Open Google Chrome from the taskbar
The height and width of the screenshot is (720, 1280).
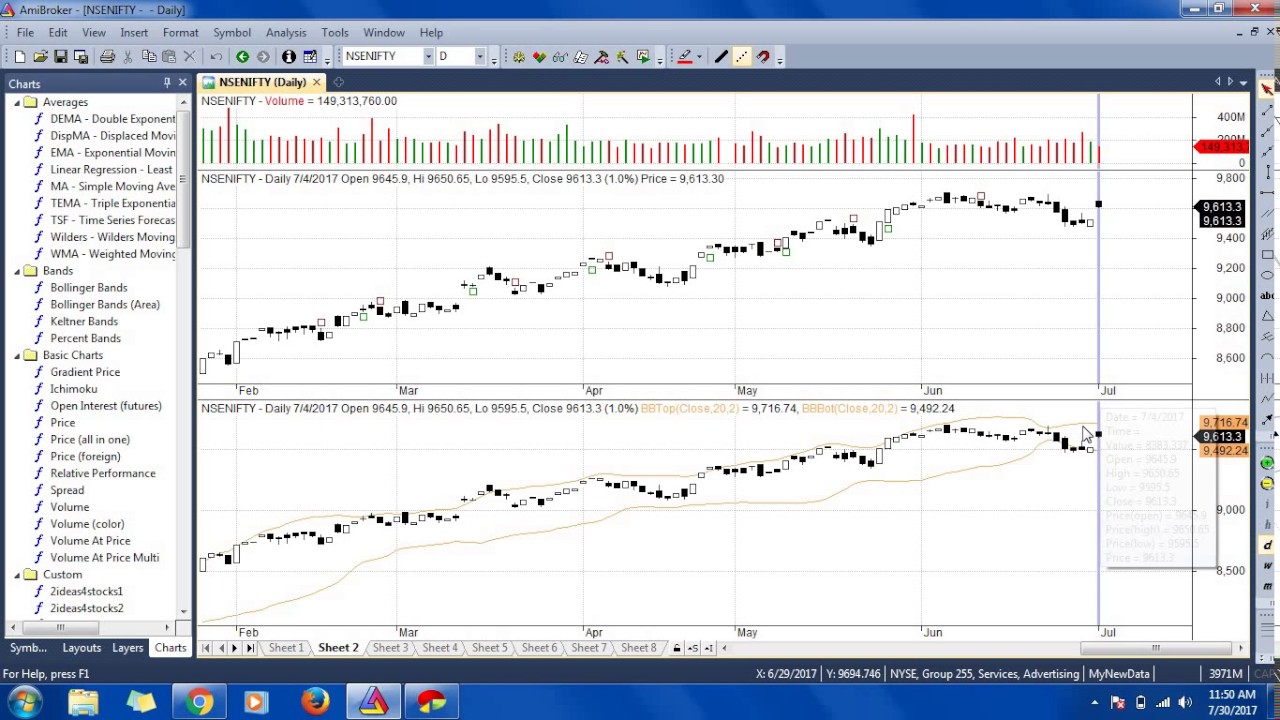pyautogui.click(x=199, y=702)
